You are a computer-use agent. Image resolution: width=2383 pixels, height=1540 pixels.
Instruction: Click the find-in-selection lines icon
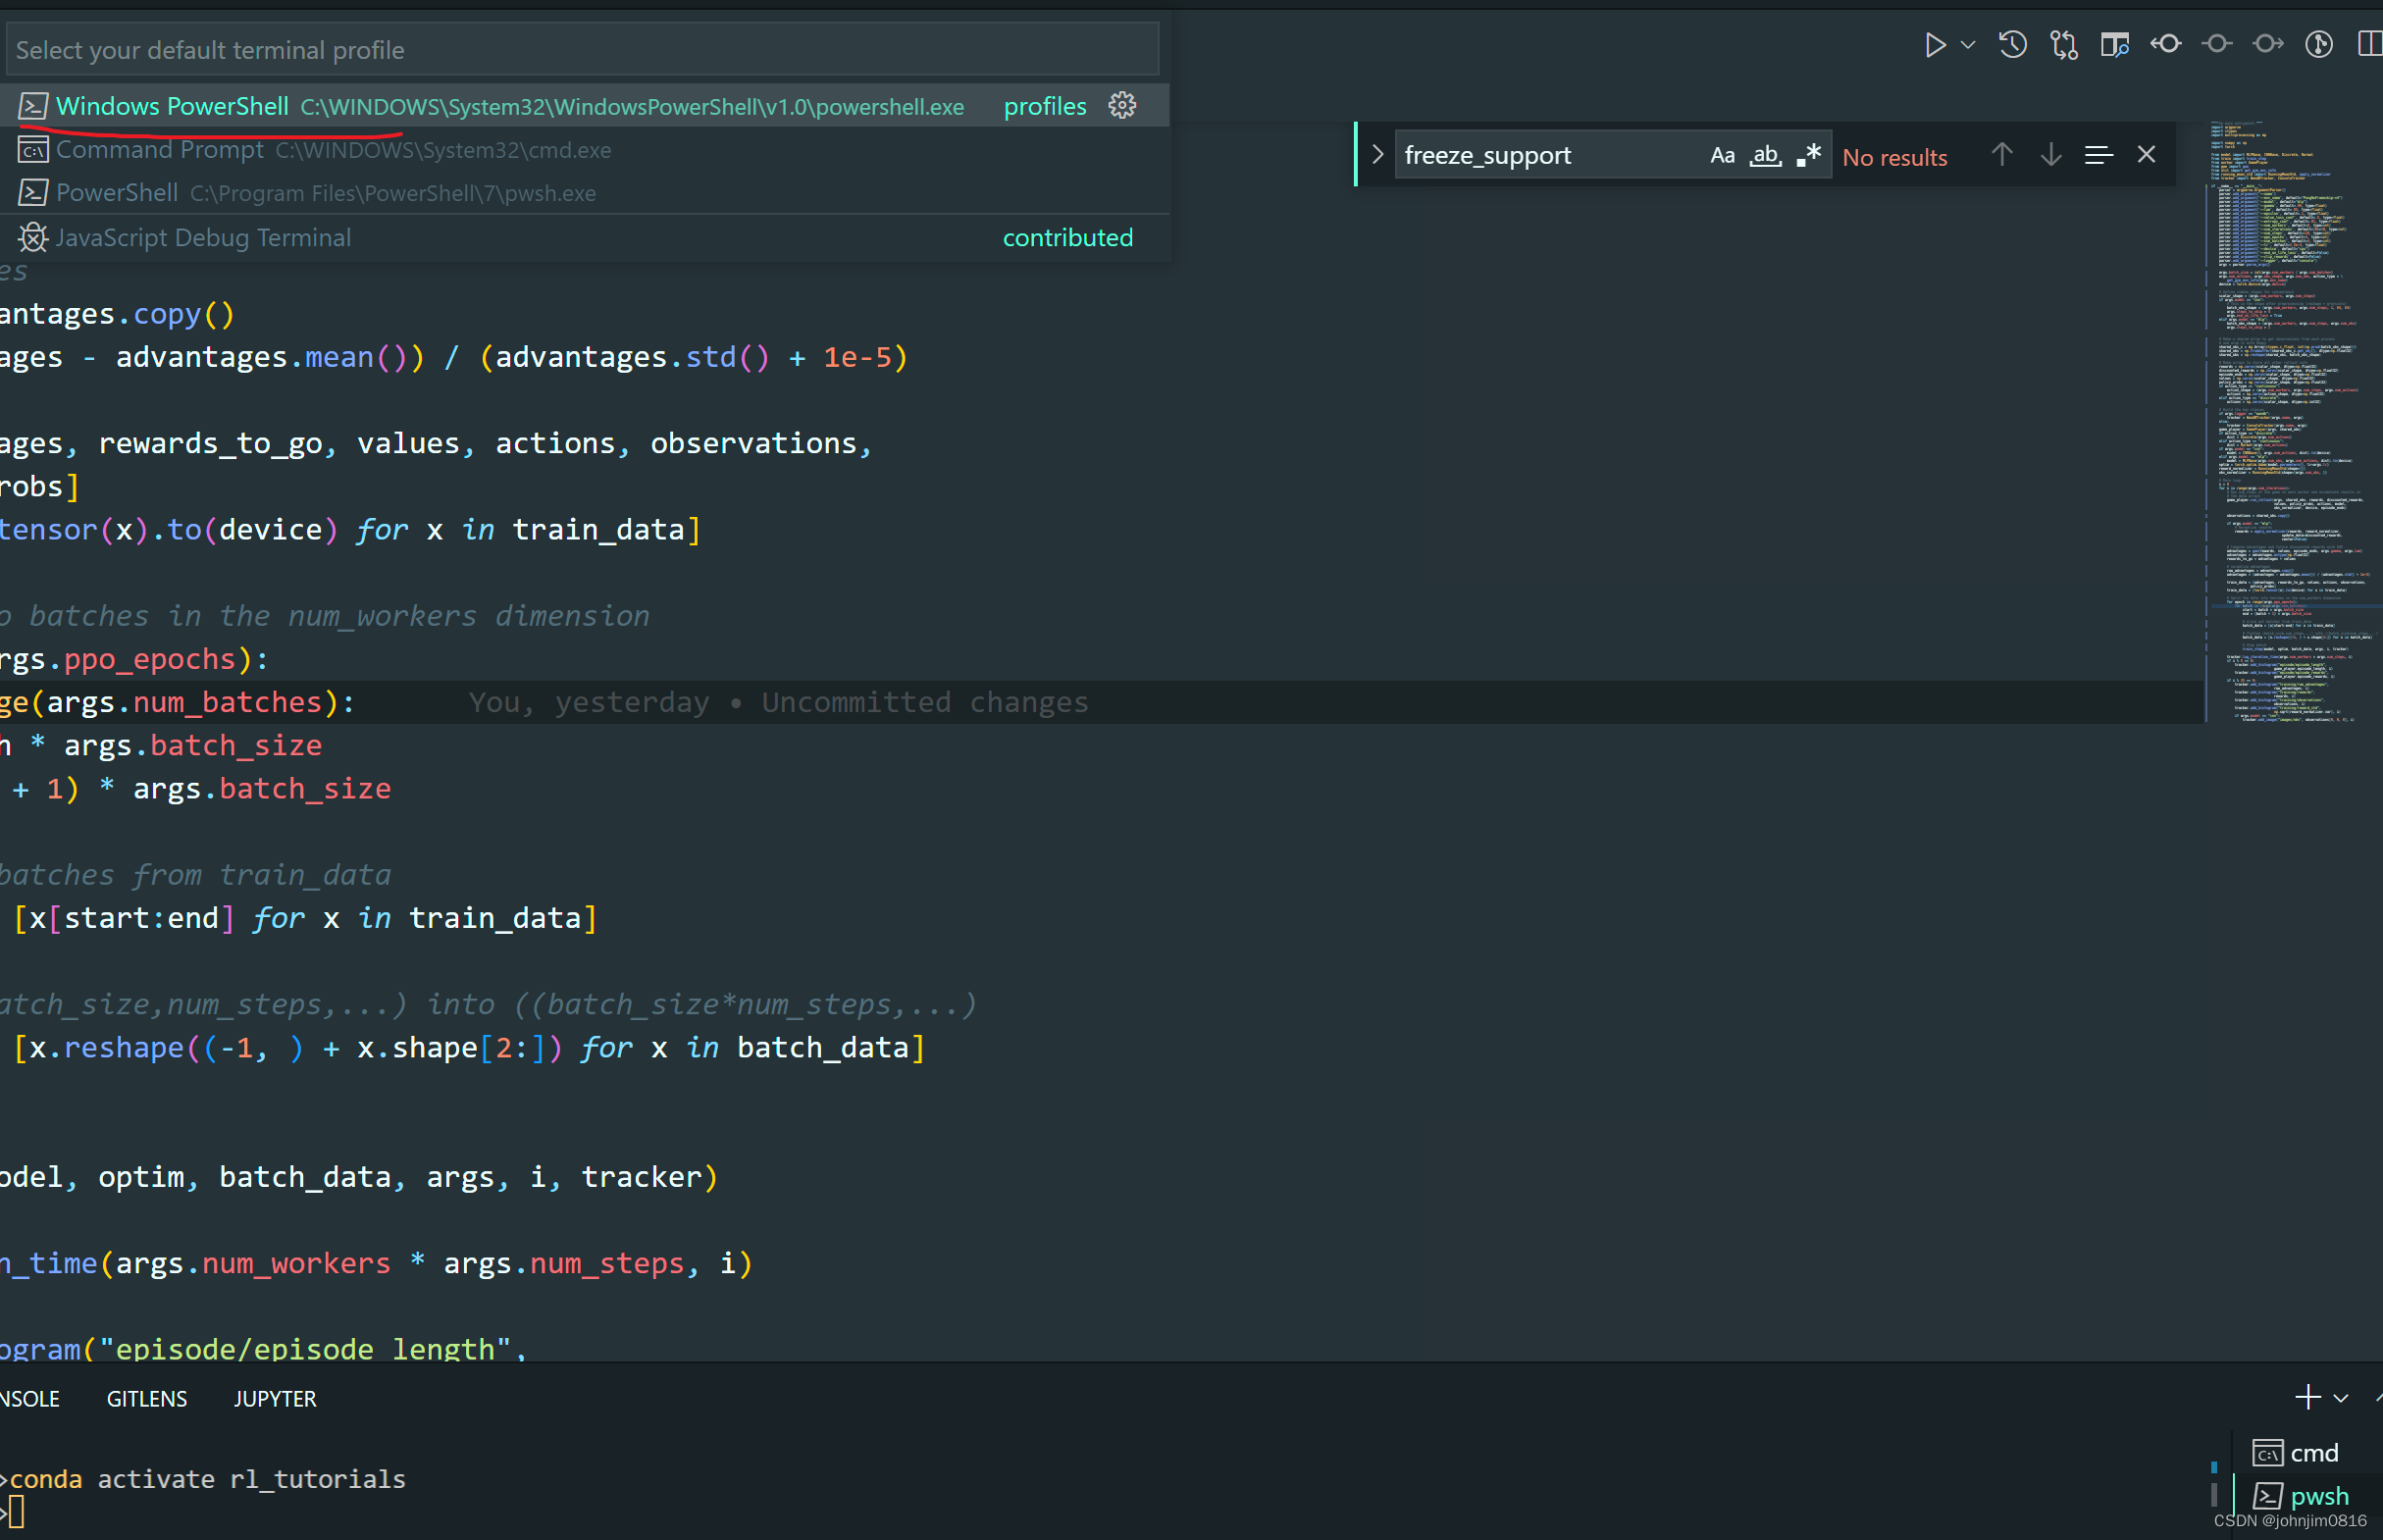pyautogui.click(x=2098, y=155)
